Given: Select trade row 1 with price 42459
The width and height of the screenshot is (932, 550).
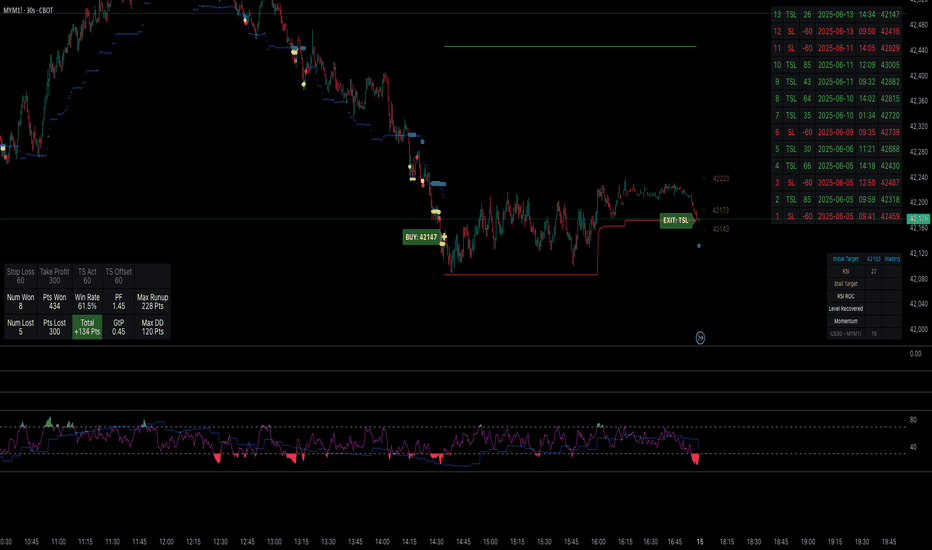Looking at the screenshot, I should pyautogui.click(x=836, y=216).
